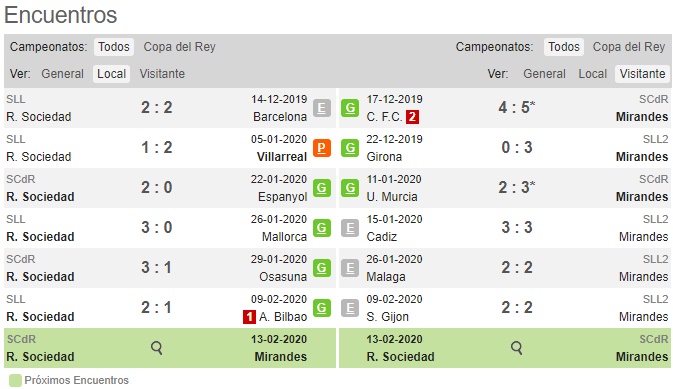Open magnifier icon for R. Sociedad upcoming match
Image resolution: width=673 pixels, height=389 pixels.
point(157,348)
